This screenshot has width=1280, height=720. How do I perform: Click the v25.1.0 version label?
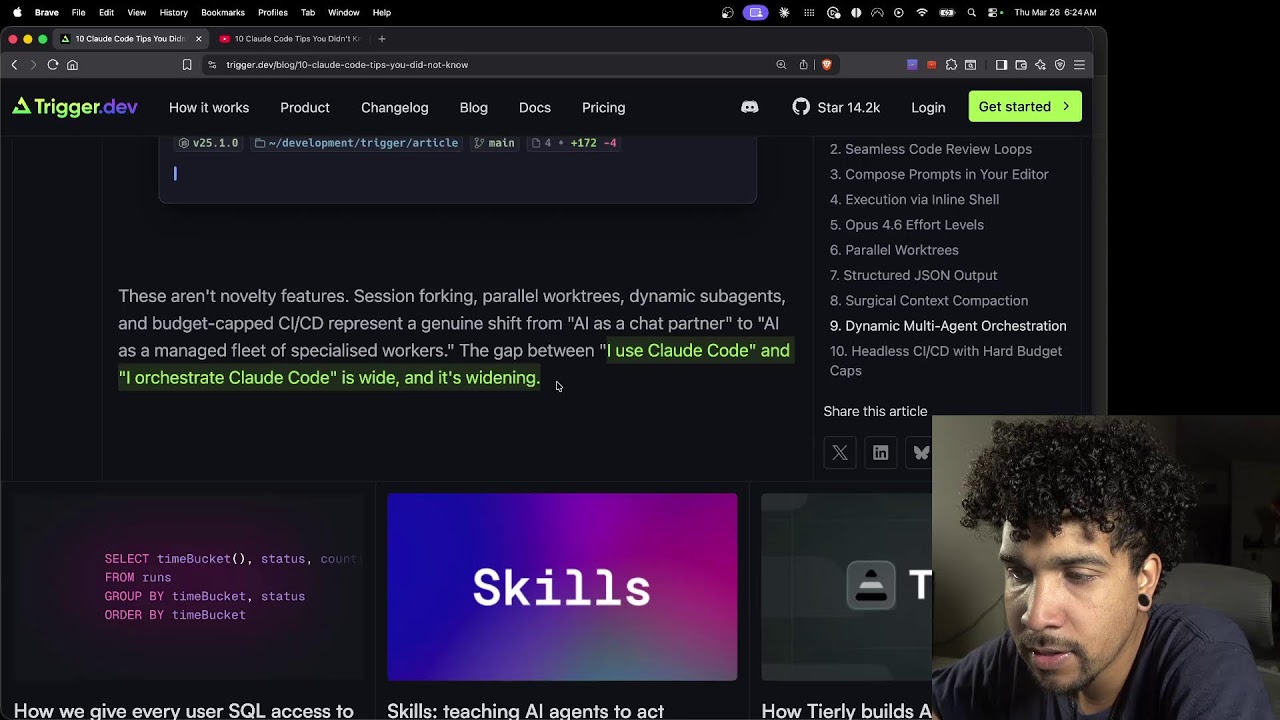pyautogui.click(x=209, y=143)
